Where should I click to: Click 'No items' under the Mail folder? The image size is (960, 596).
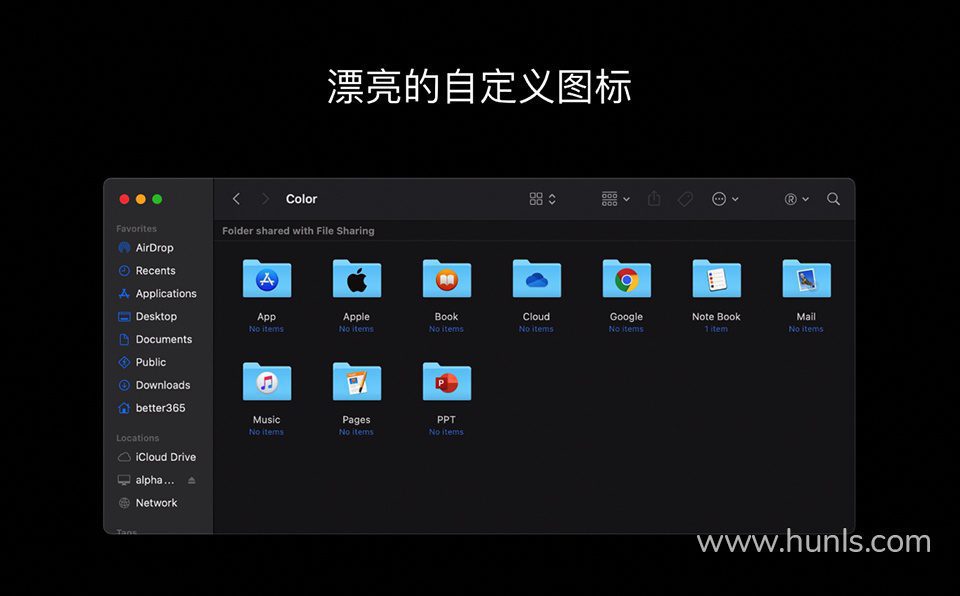[806, 329]
